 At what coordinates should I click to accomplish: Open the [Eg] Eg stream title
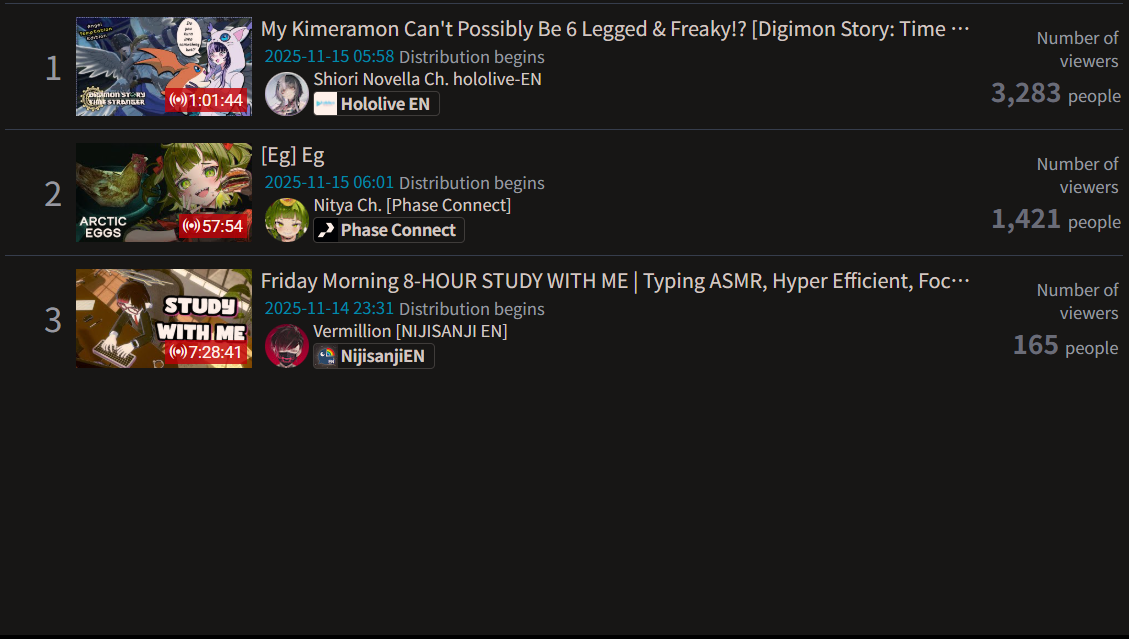292,155
